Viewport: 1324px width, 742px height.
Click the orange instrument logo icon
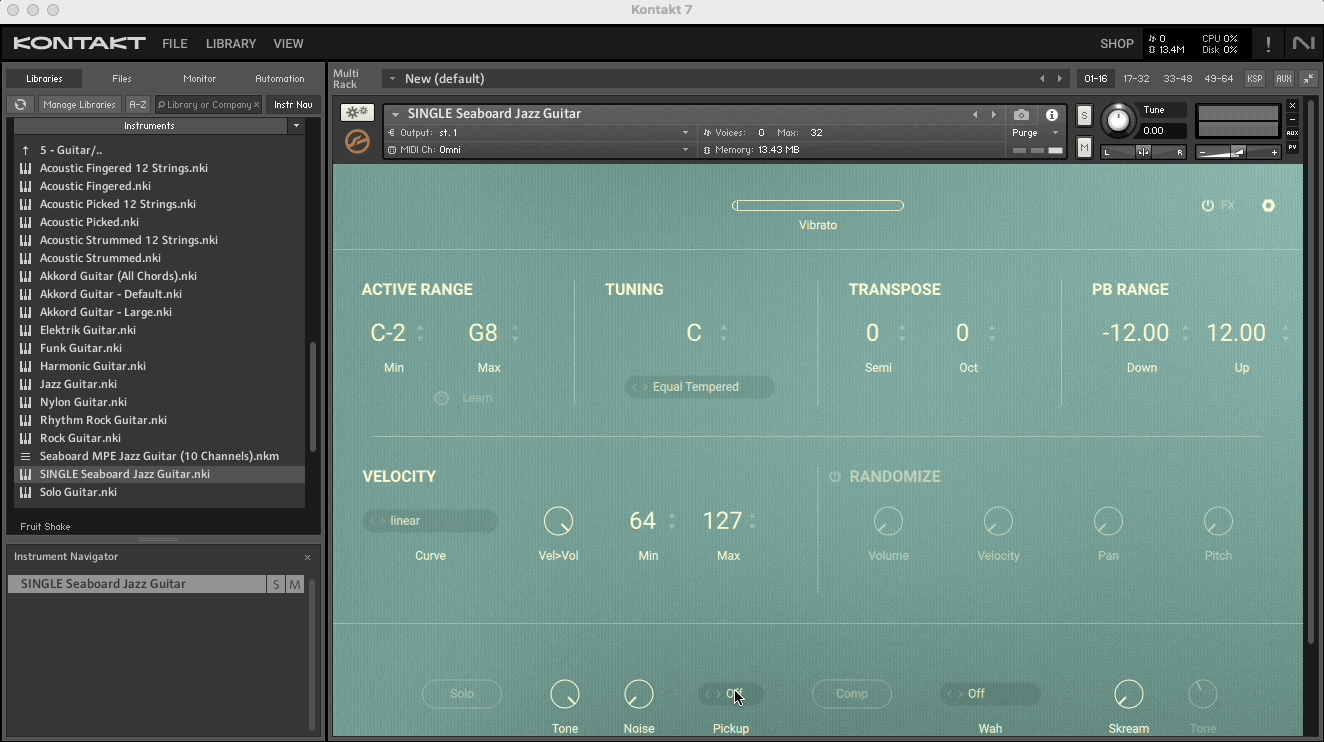click(x=357, y=142)
